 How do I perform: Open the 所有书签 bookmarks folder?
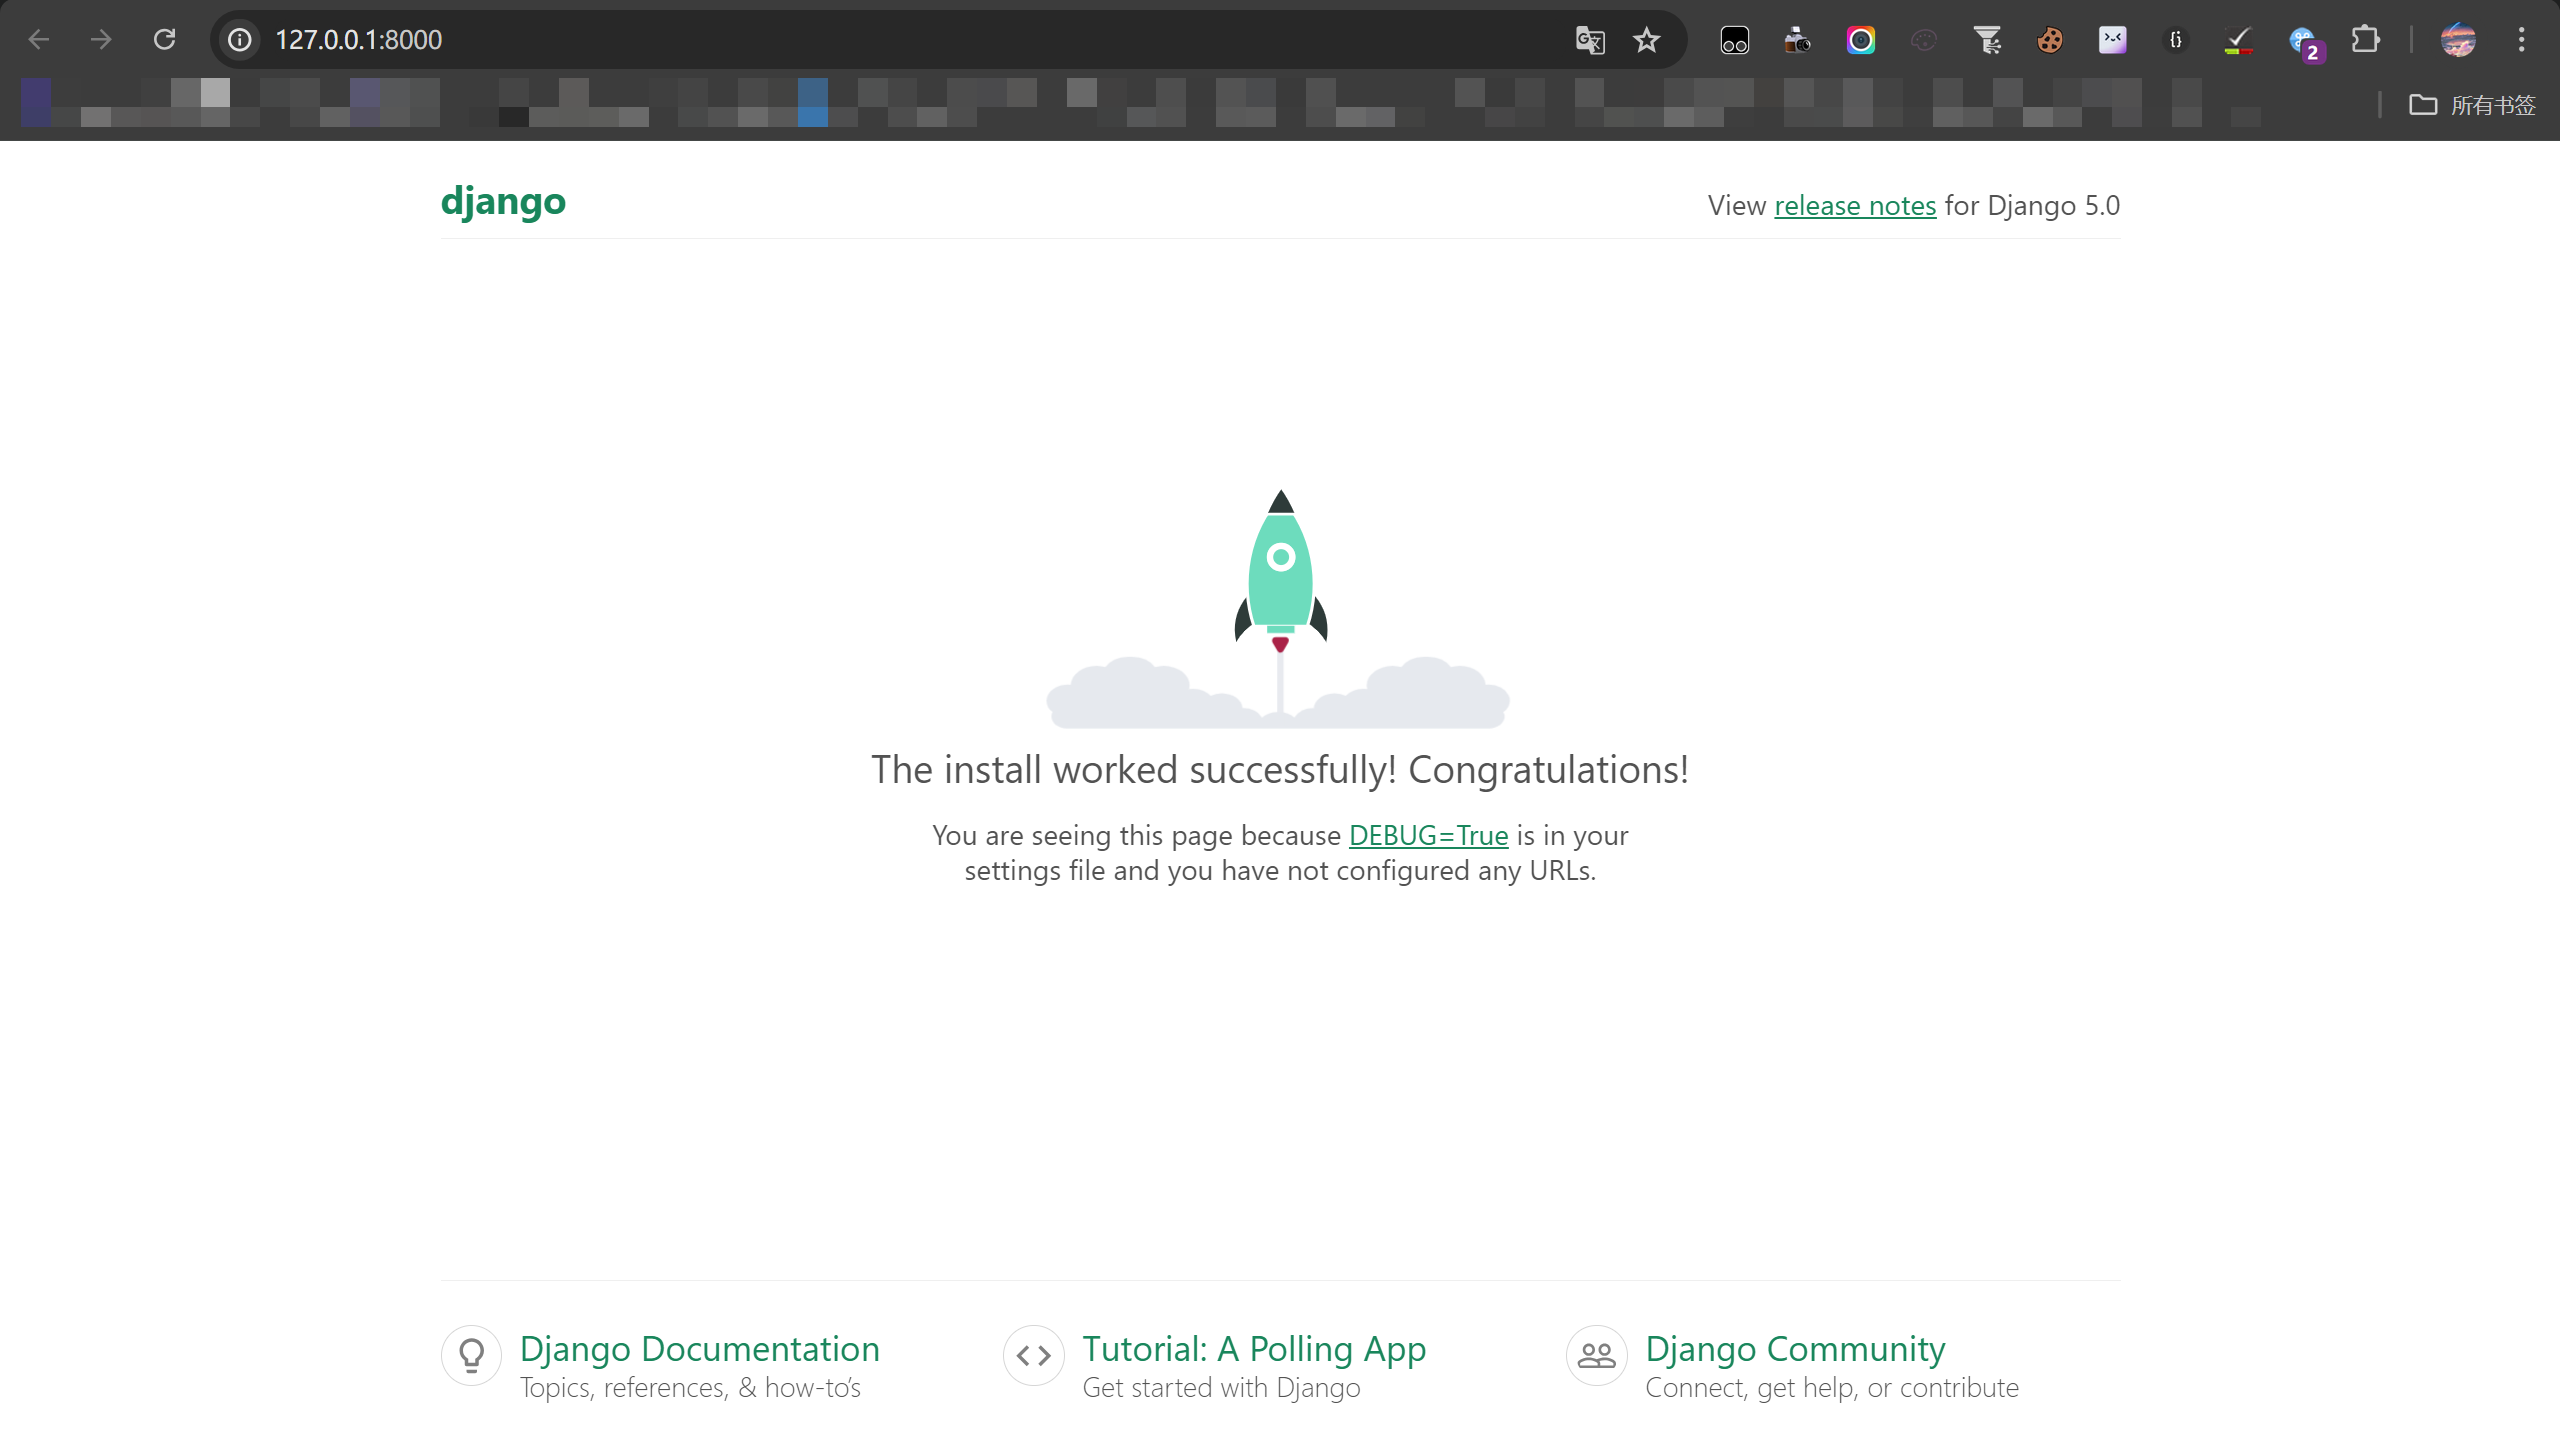[2472, 105]
